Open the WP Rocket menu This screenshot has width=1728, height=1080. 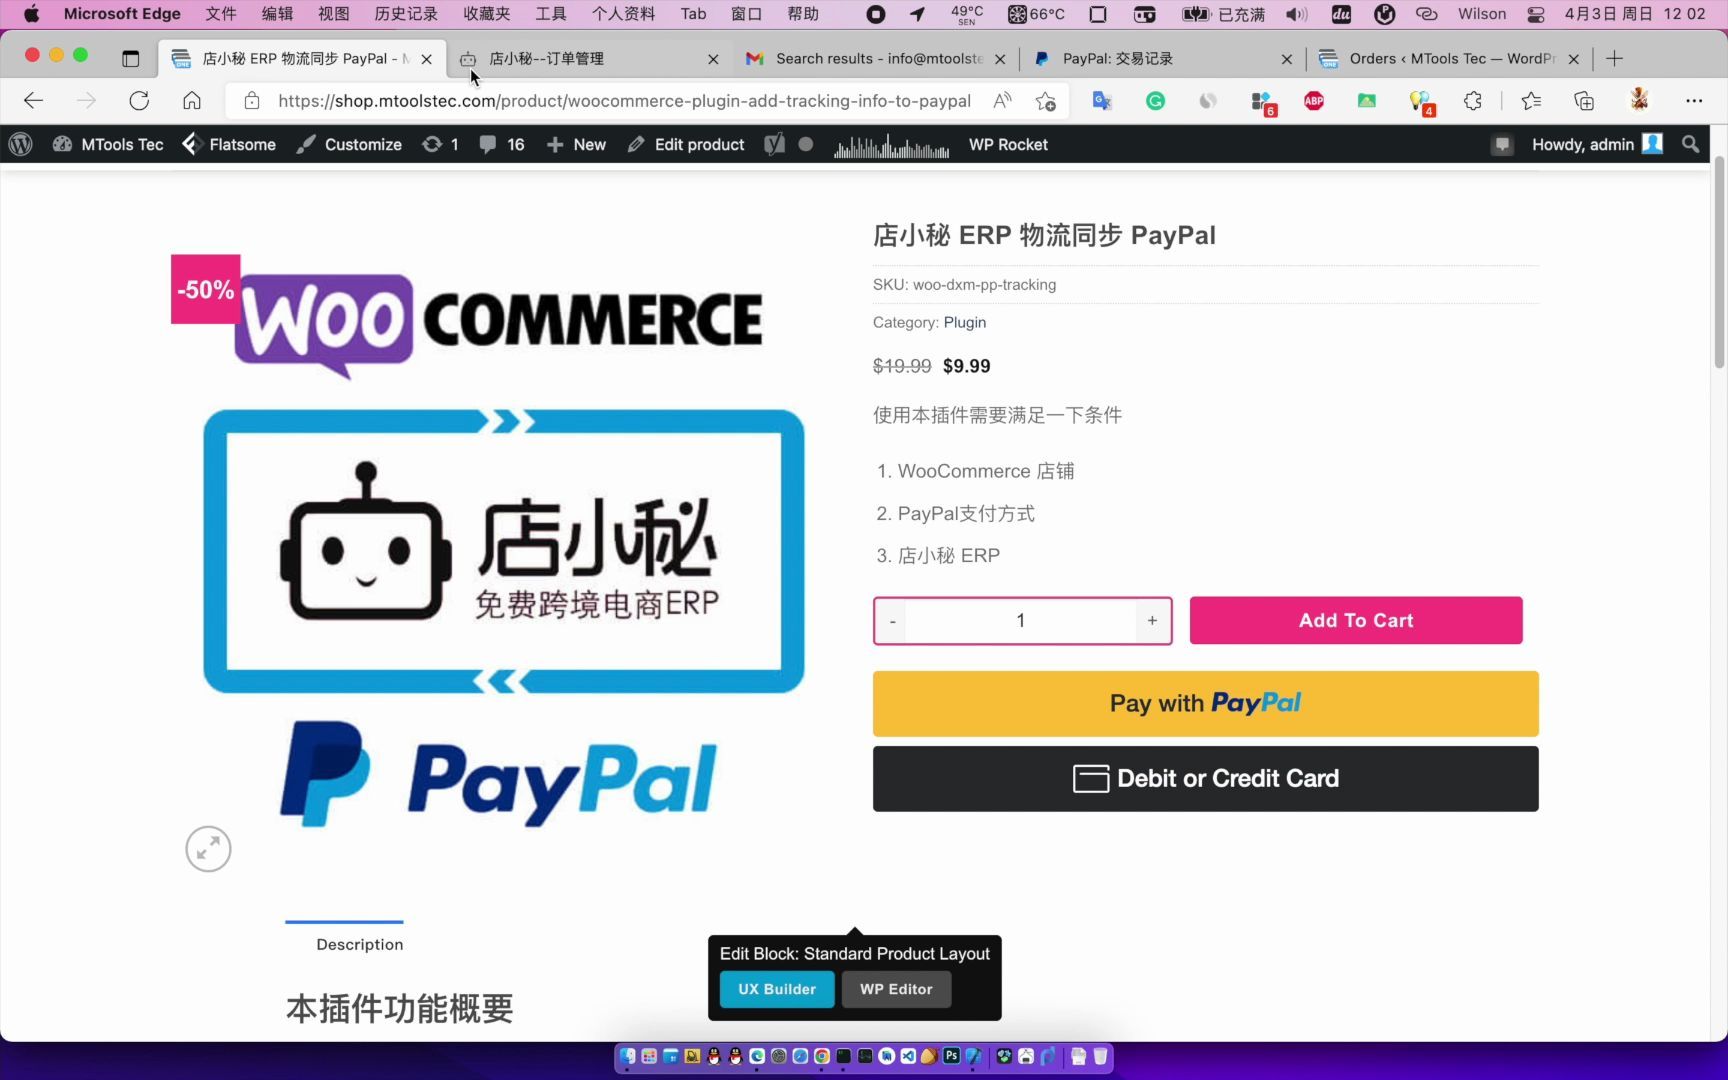pos(1008,144)
